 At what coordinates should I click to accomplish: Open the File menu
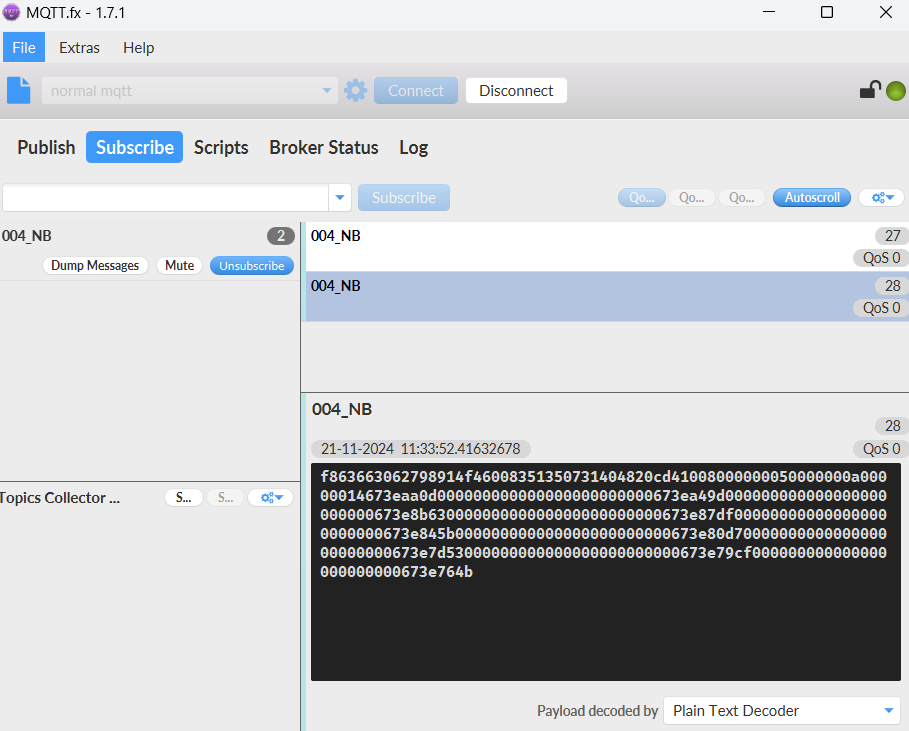coord(24,48)
